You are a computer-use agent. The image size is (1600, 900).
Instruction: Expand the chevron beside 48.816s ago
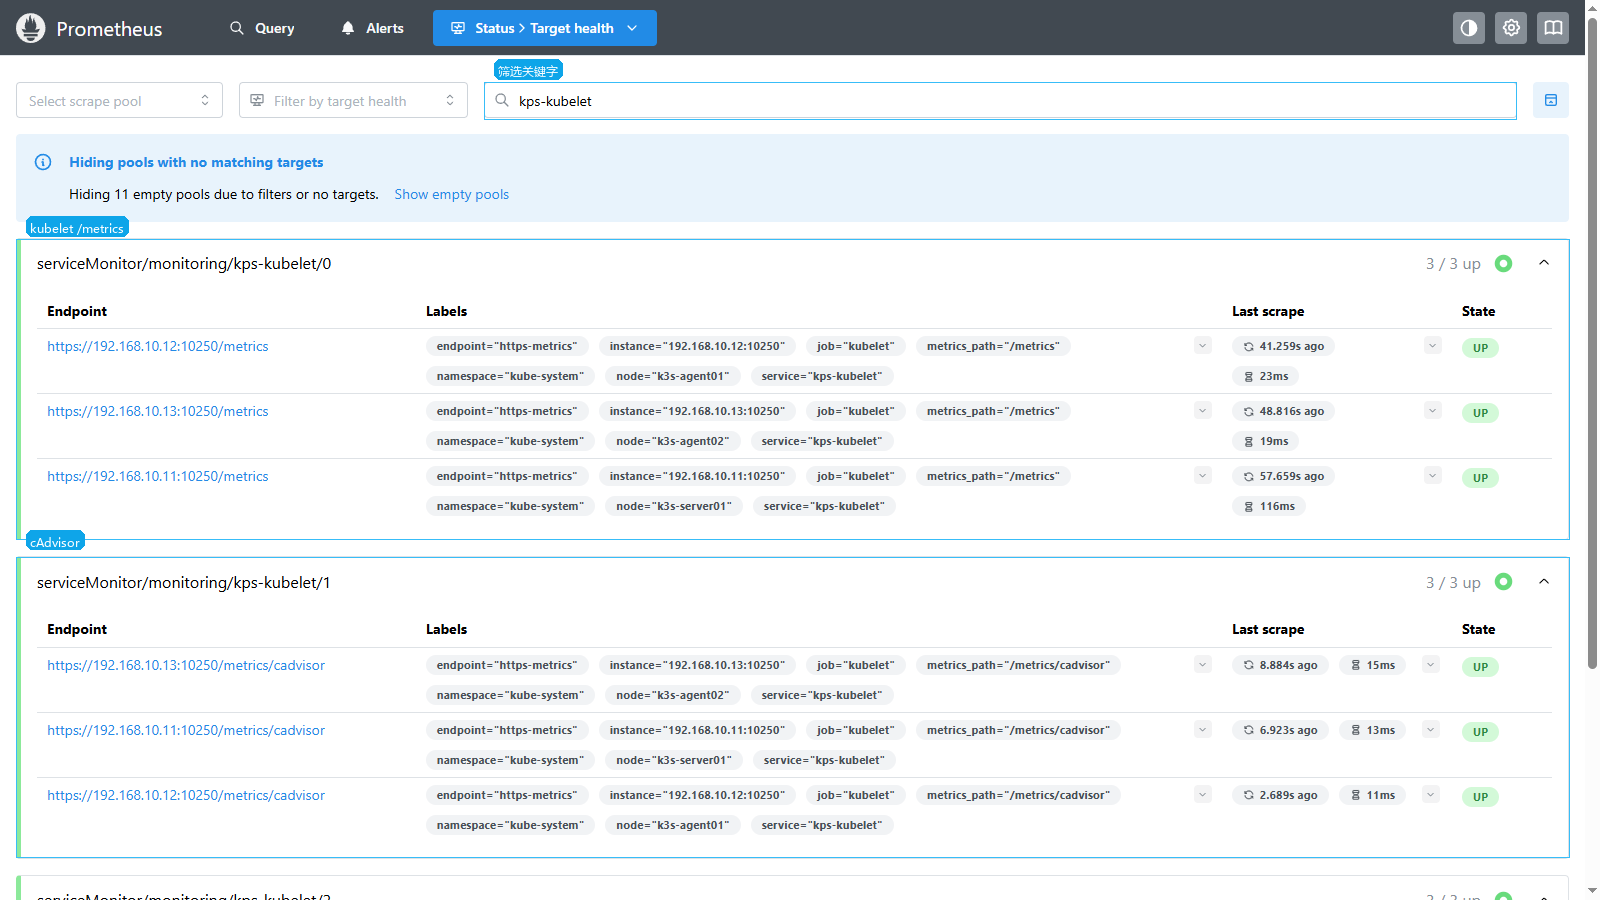tap(1433, 411)
